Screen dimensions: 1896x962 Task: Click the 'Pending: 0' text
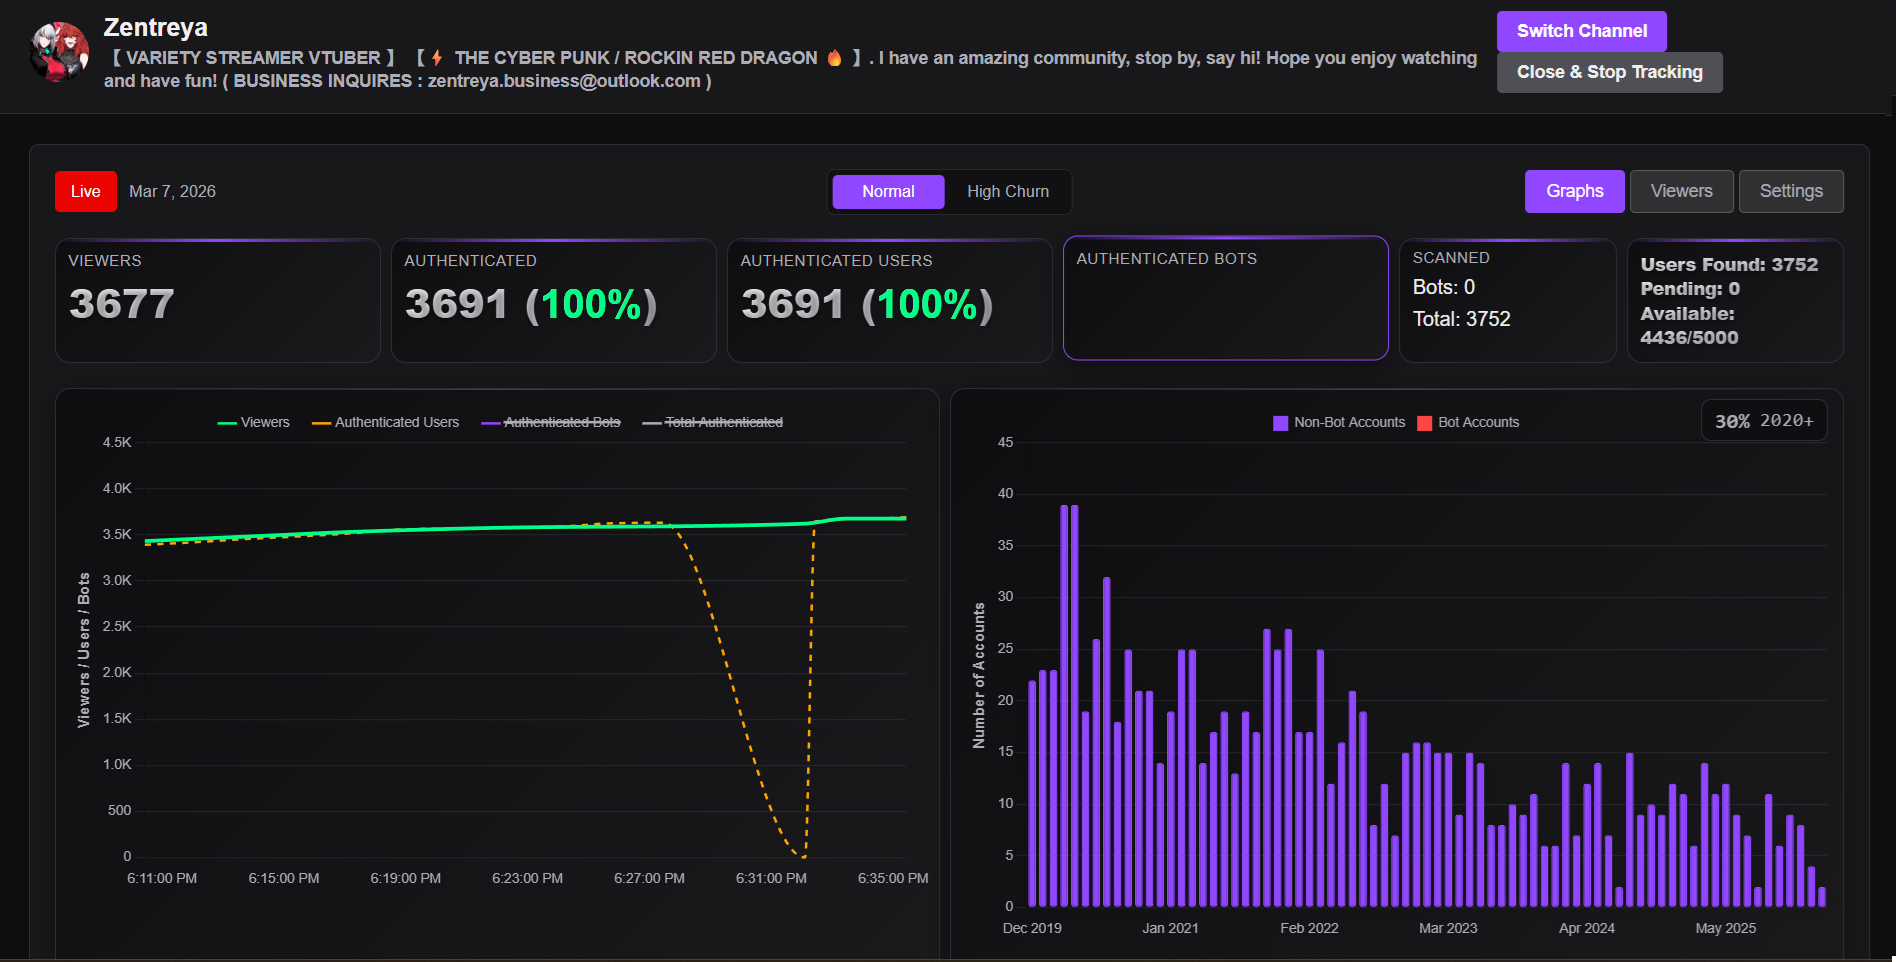tap(1690, 288)
